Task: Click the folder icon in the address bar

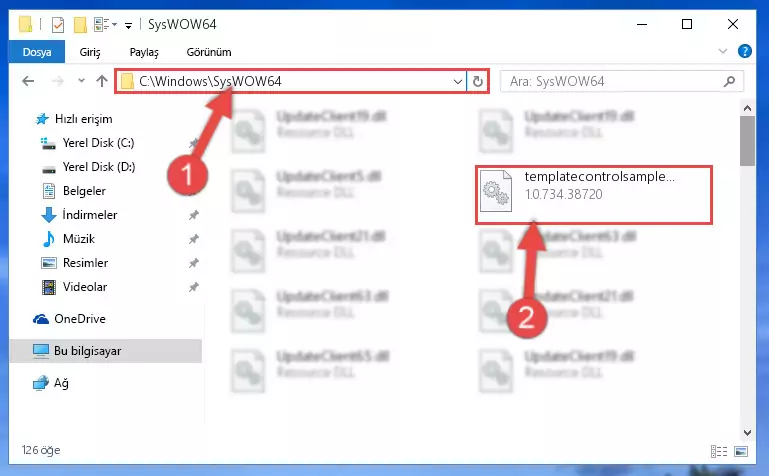Action: coord(127,81)
